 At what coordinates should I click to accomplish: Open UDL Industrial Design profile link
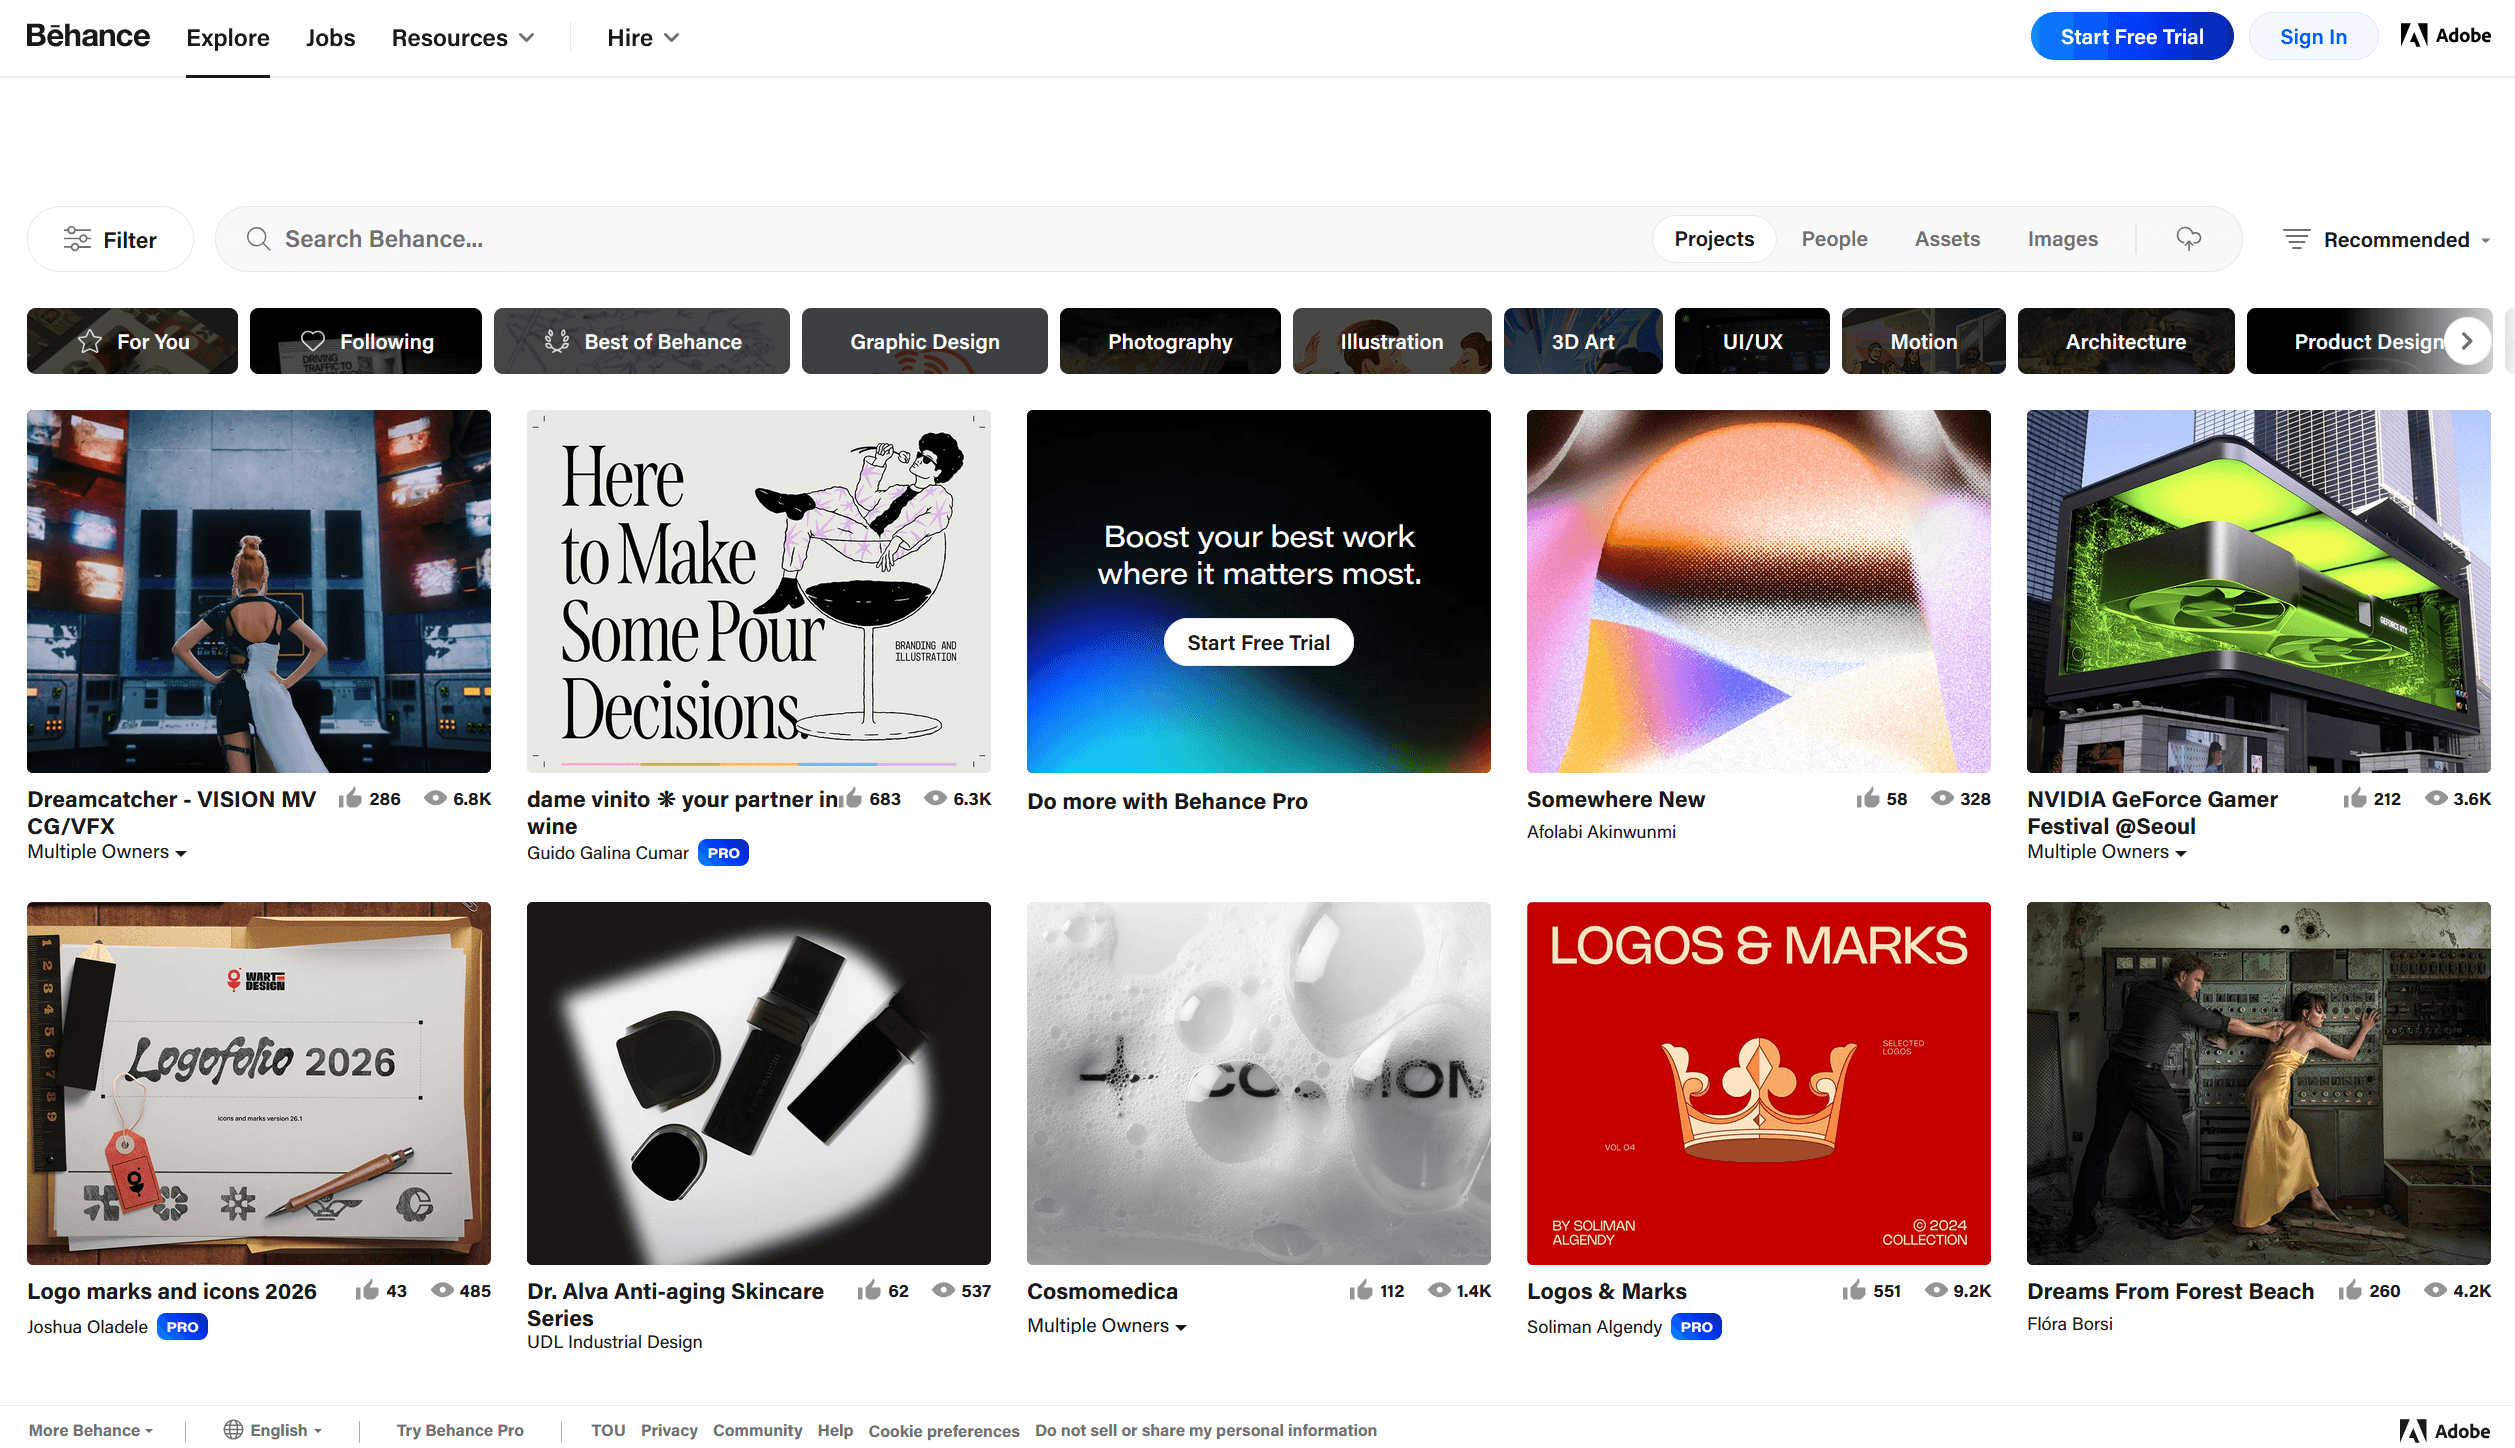[x=614, y=1341]
